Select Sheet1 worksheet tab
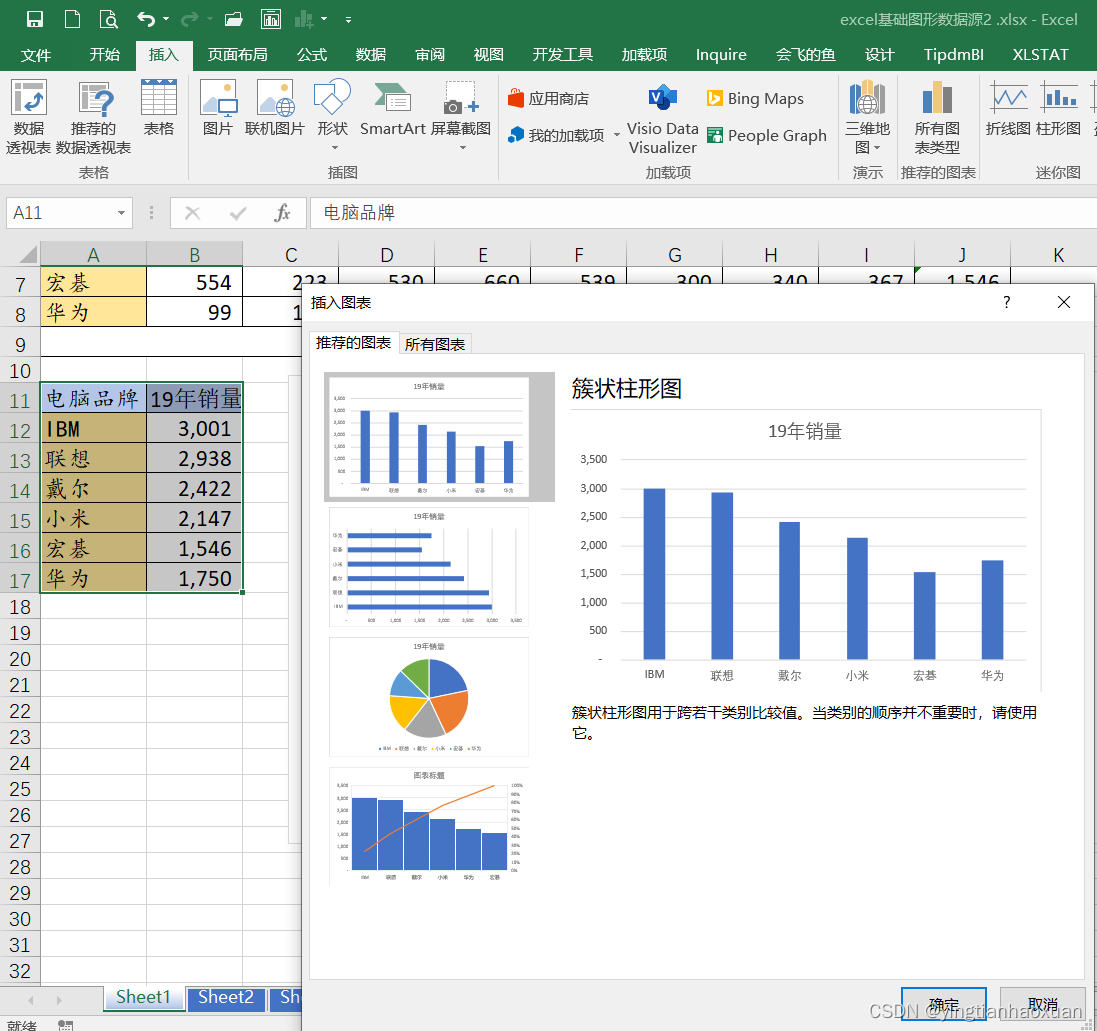The image size is (1097, 1031). point(143,997)
